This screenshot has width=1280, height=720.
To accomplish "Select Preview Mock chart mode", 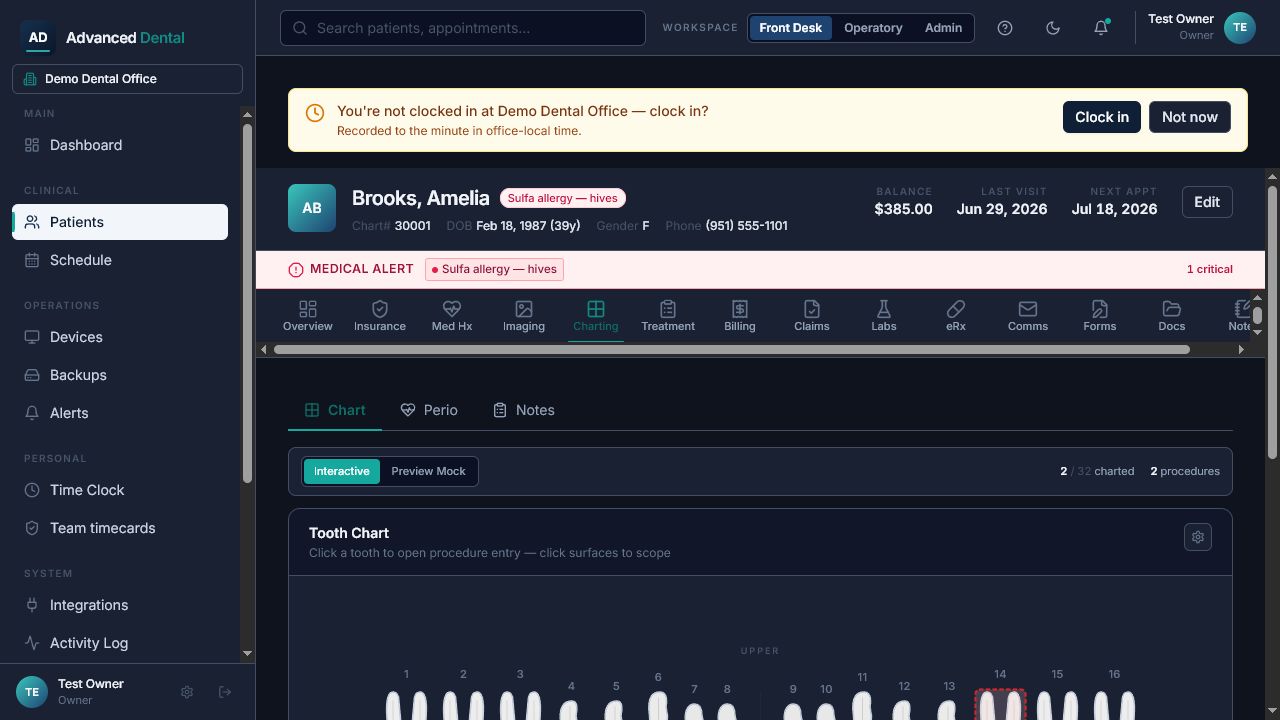I will (428, 471).
